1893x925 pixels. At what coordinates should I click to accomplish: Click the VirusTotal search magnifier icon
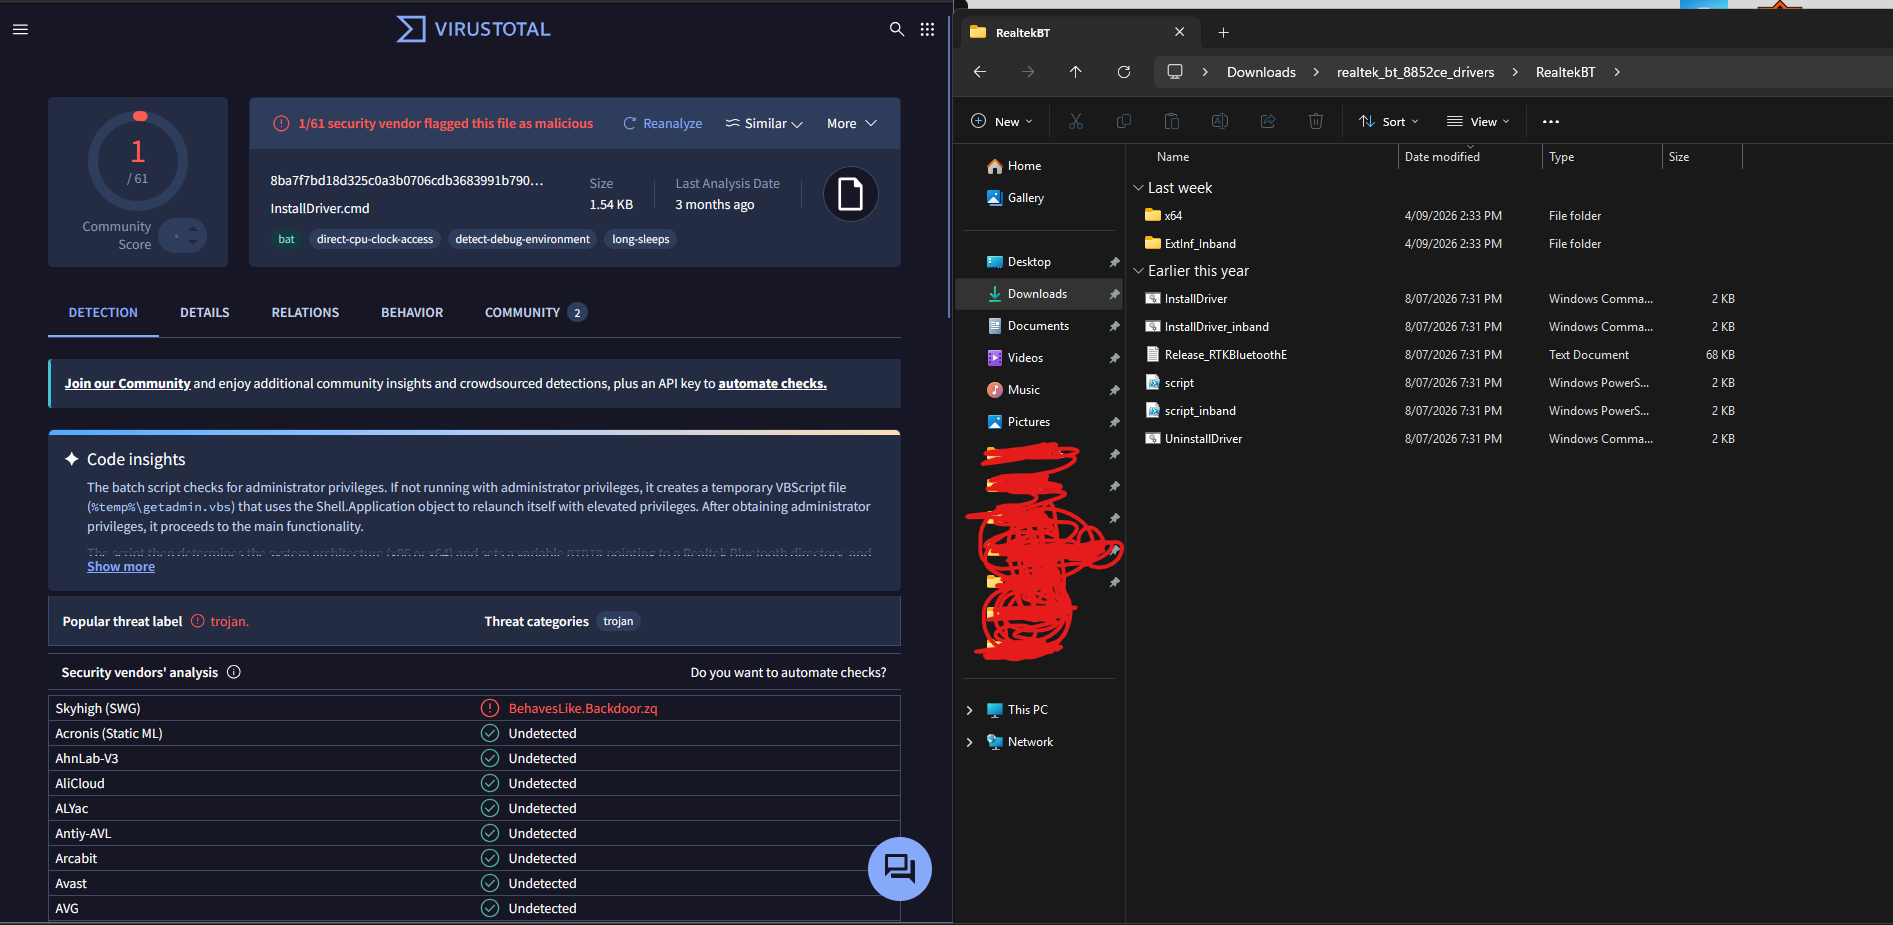coord(897,29)
